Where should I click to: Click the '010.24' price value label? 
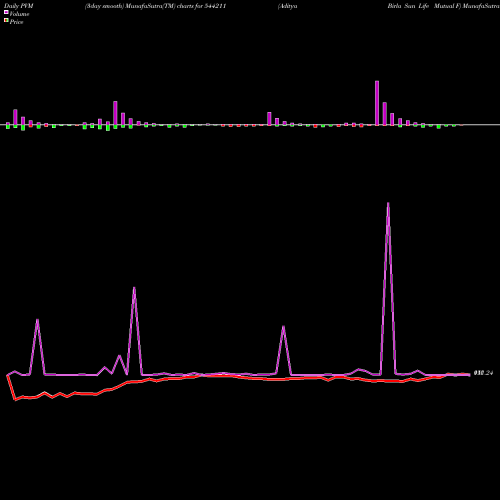pos(483,373)
